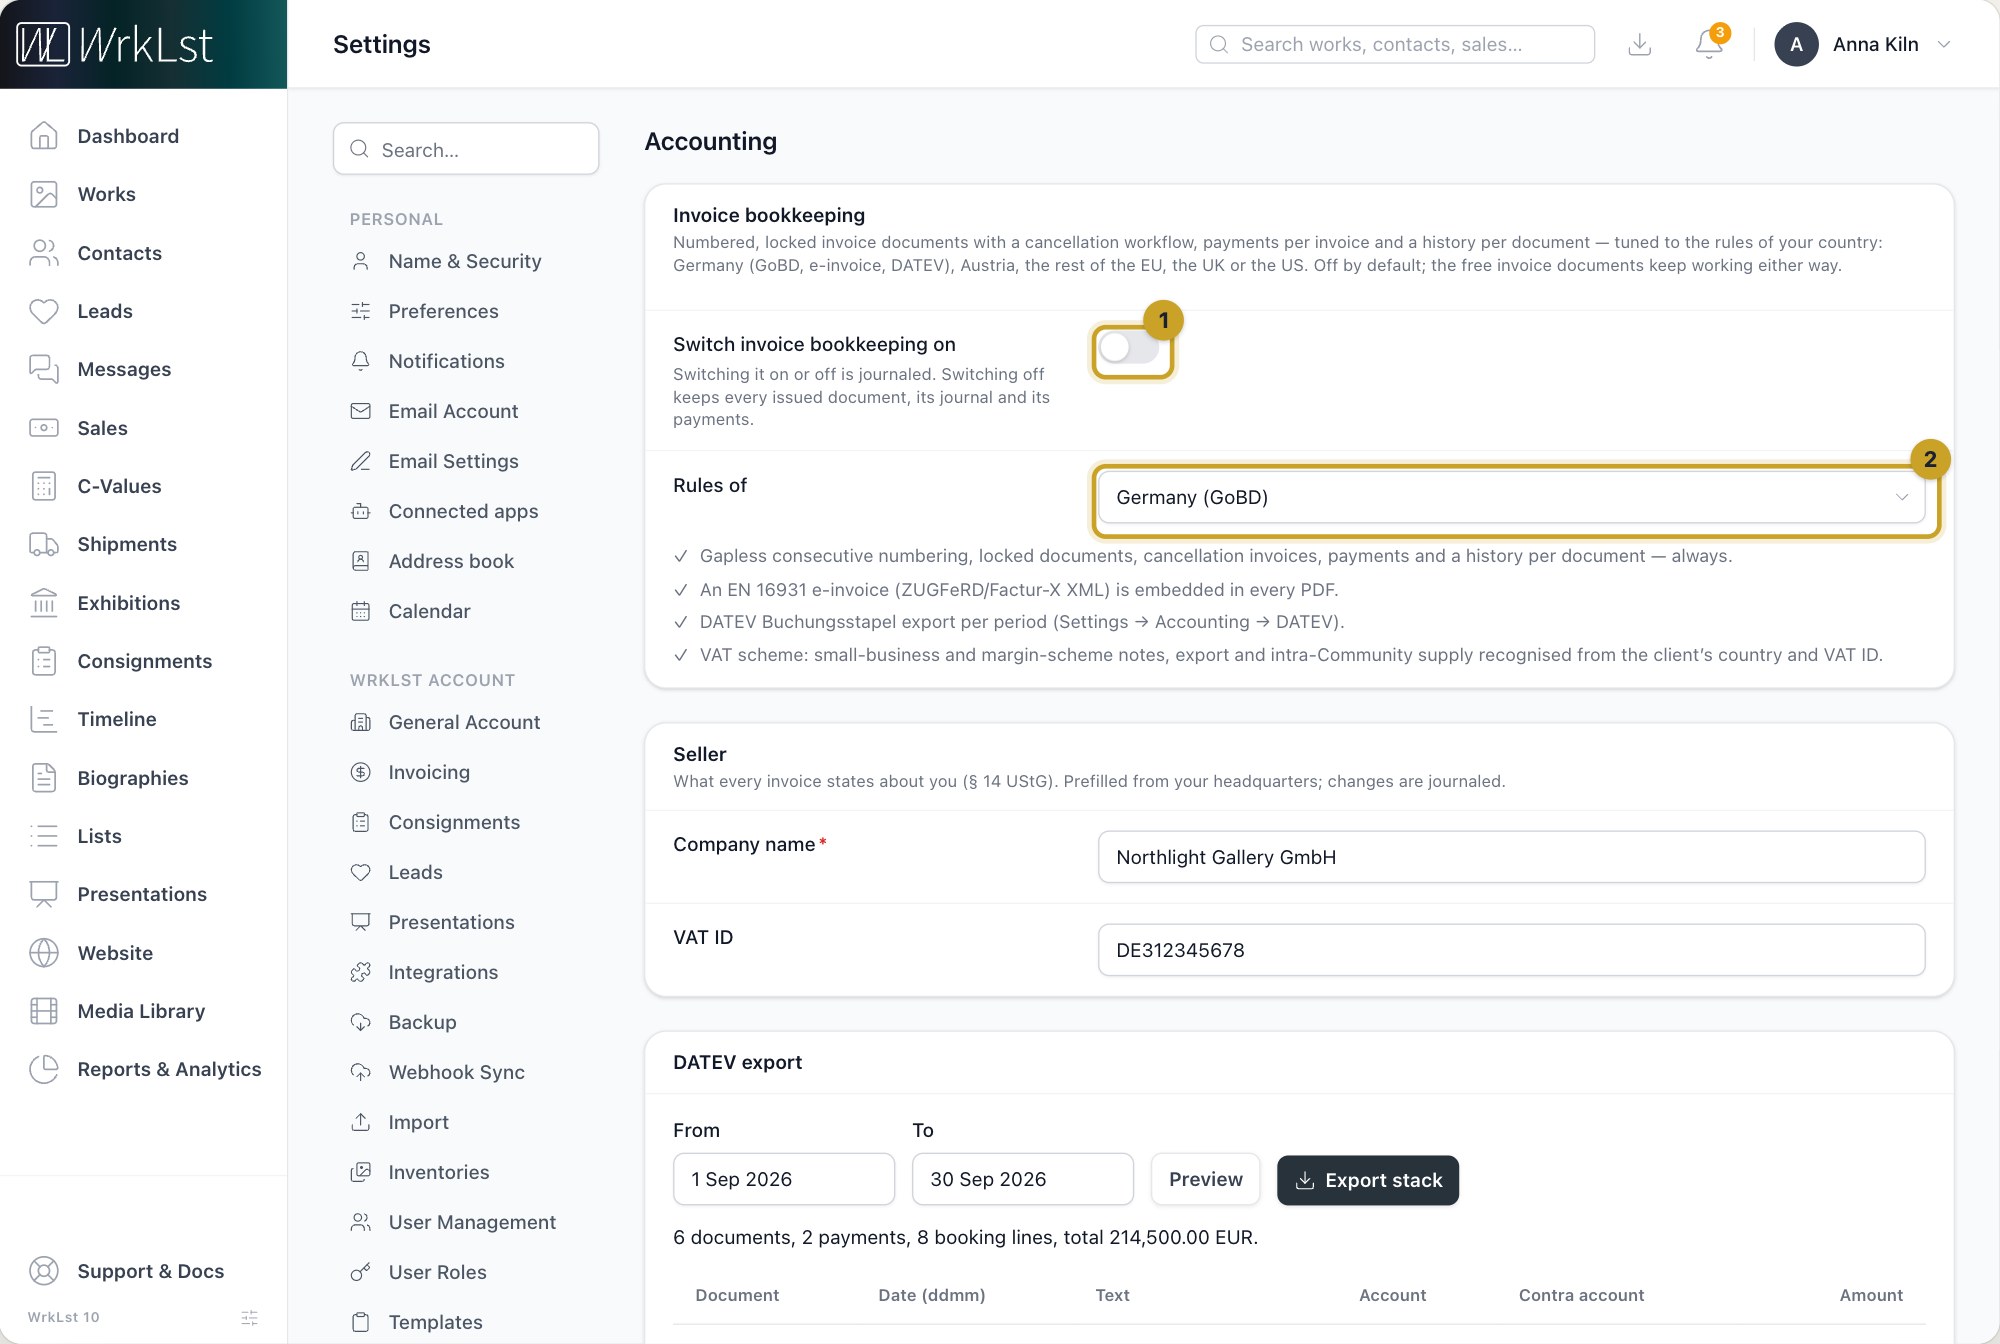Click the Preview button in DATEV export

(x=1206, y=1179)
